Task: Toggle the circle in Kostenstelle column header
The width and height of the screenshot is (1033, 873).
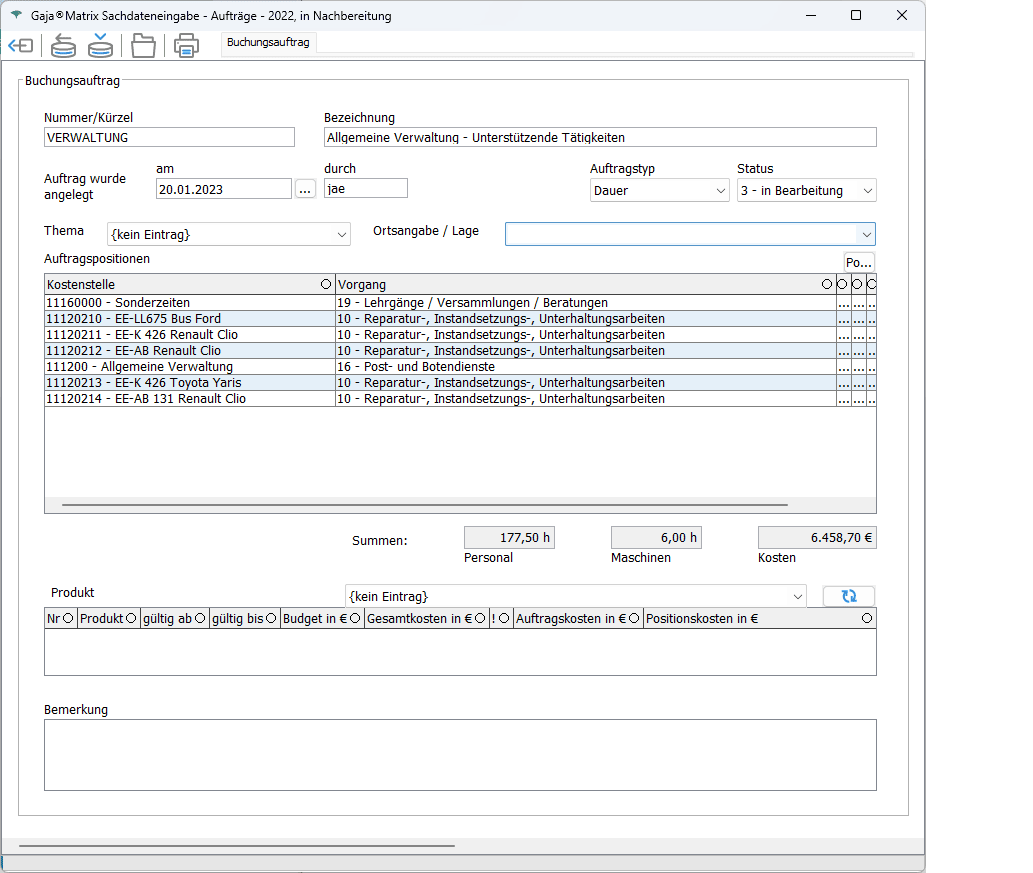Action: [326, 285]
